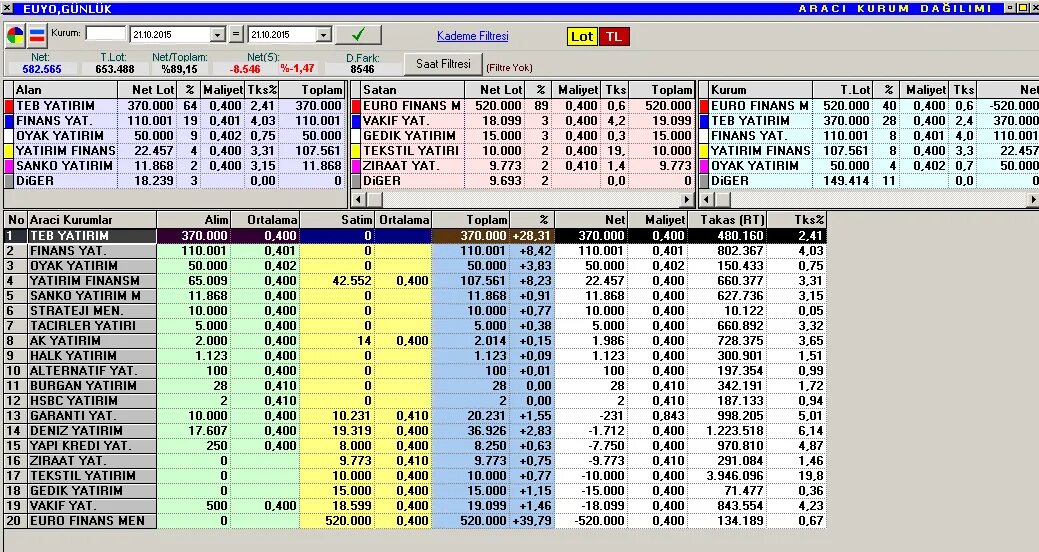Click the Takas (RT) column header
This screenshot has height=552, width=1039.
point(728,220)
